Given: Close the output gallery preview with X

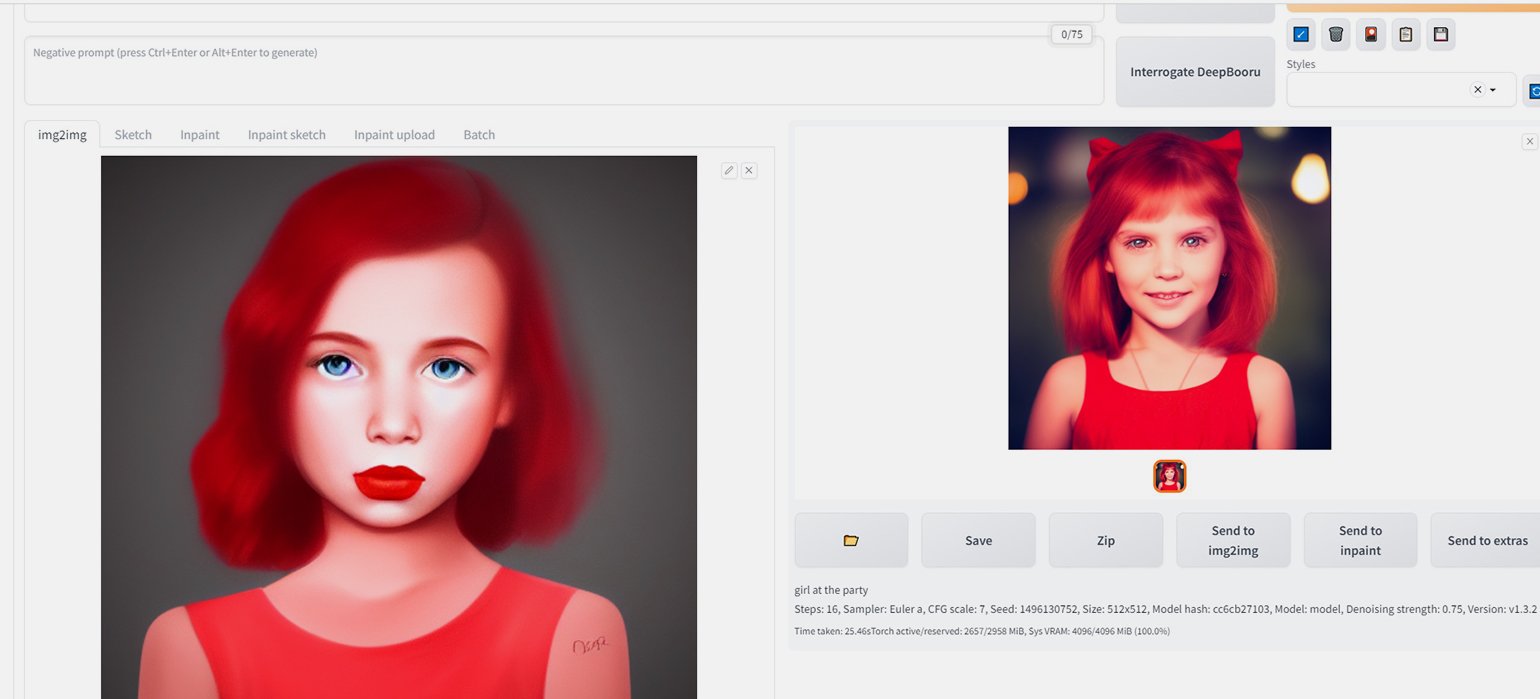Looking at the screenshot, I should pos(1529,142).
